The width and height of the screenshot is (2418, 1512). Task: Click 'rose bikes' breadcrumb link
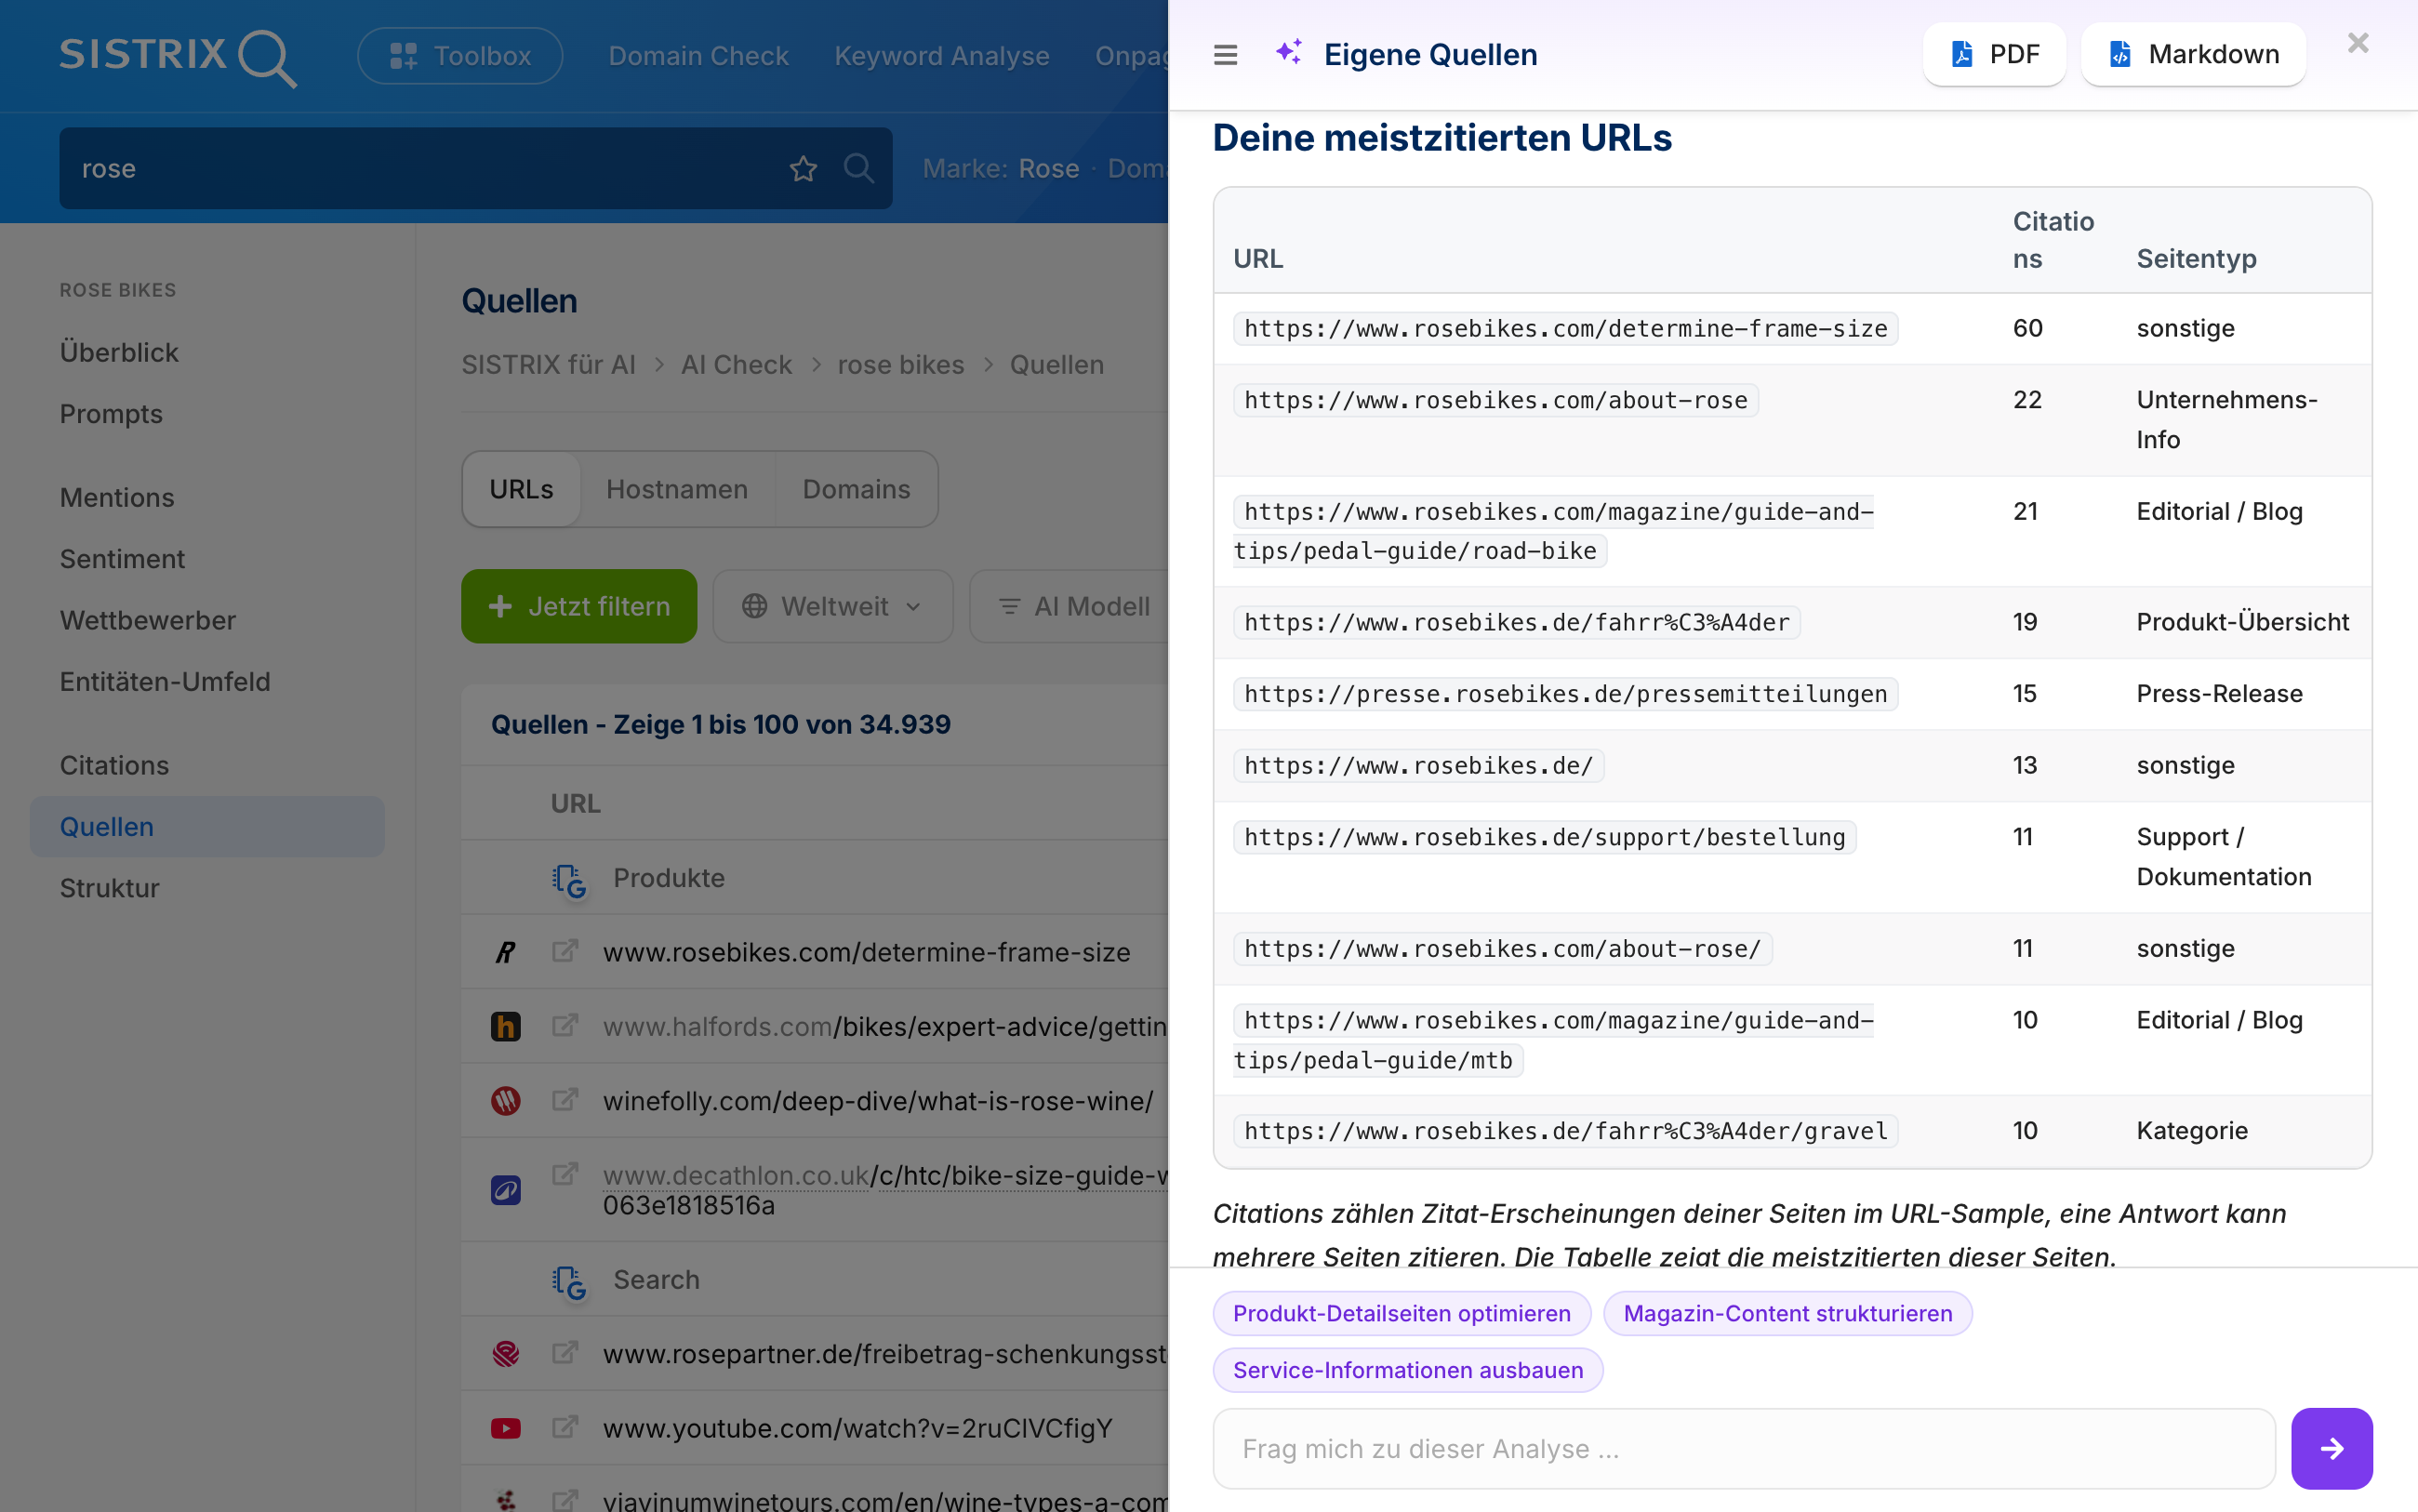[x=900, y=364]
